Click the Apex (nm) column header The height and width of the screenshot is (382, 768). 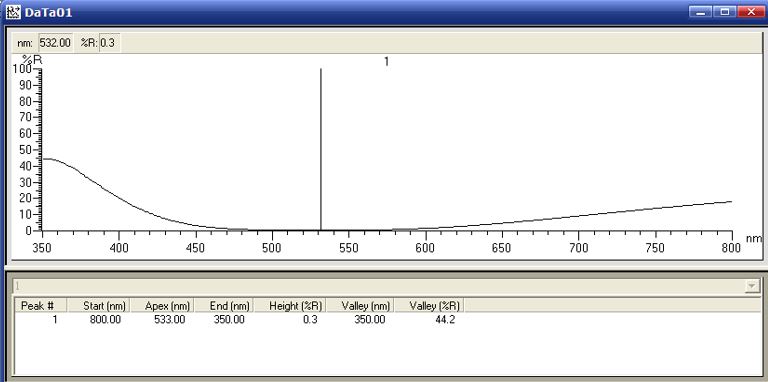click(x=163, y=306)
